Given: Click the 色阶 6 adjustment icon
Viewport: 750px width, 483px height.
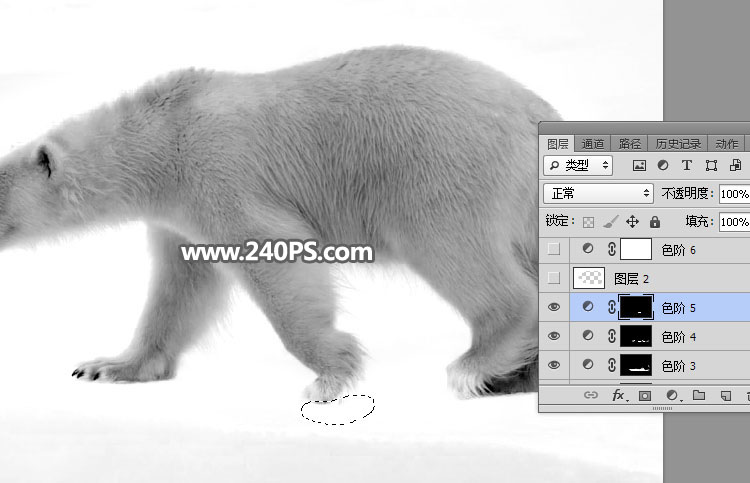Looking at the screenshot, I should [x=588, y=248].
